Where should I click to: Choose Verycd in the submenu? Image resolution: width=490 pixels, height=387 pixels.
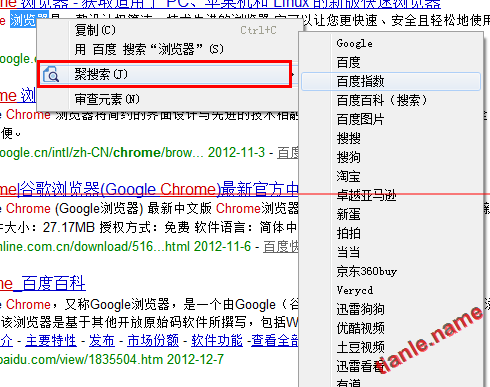(x=391, y=290)
